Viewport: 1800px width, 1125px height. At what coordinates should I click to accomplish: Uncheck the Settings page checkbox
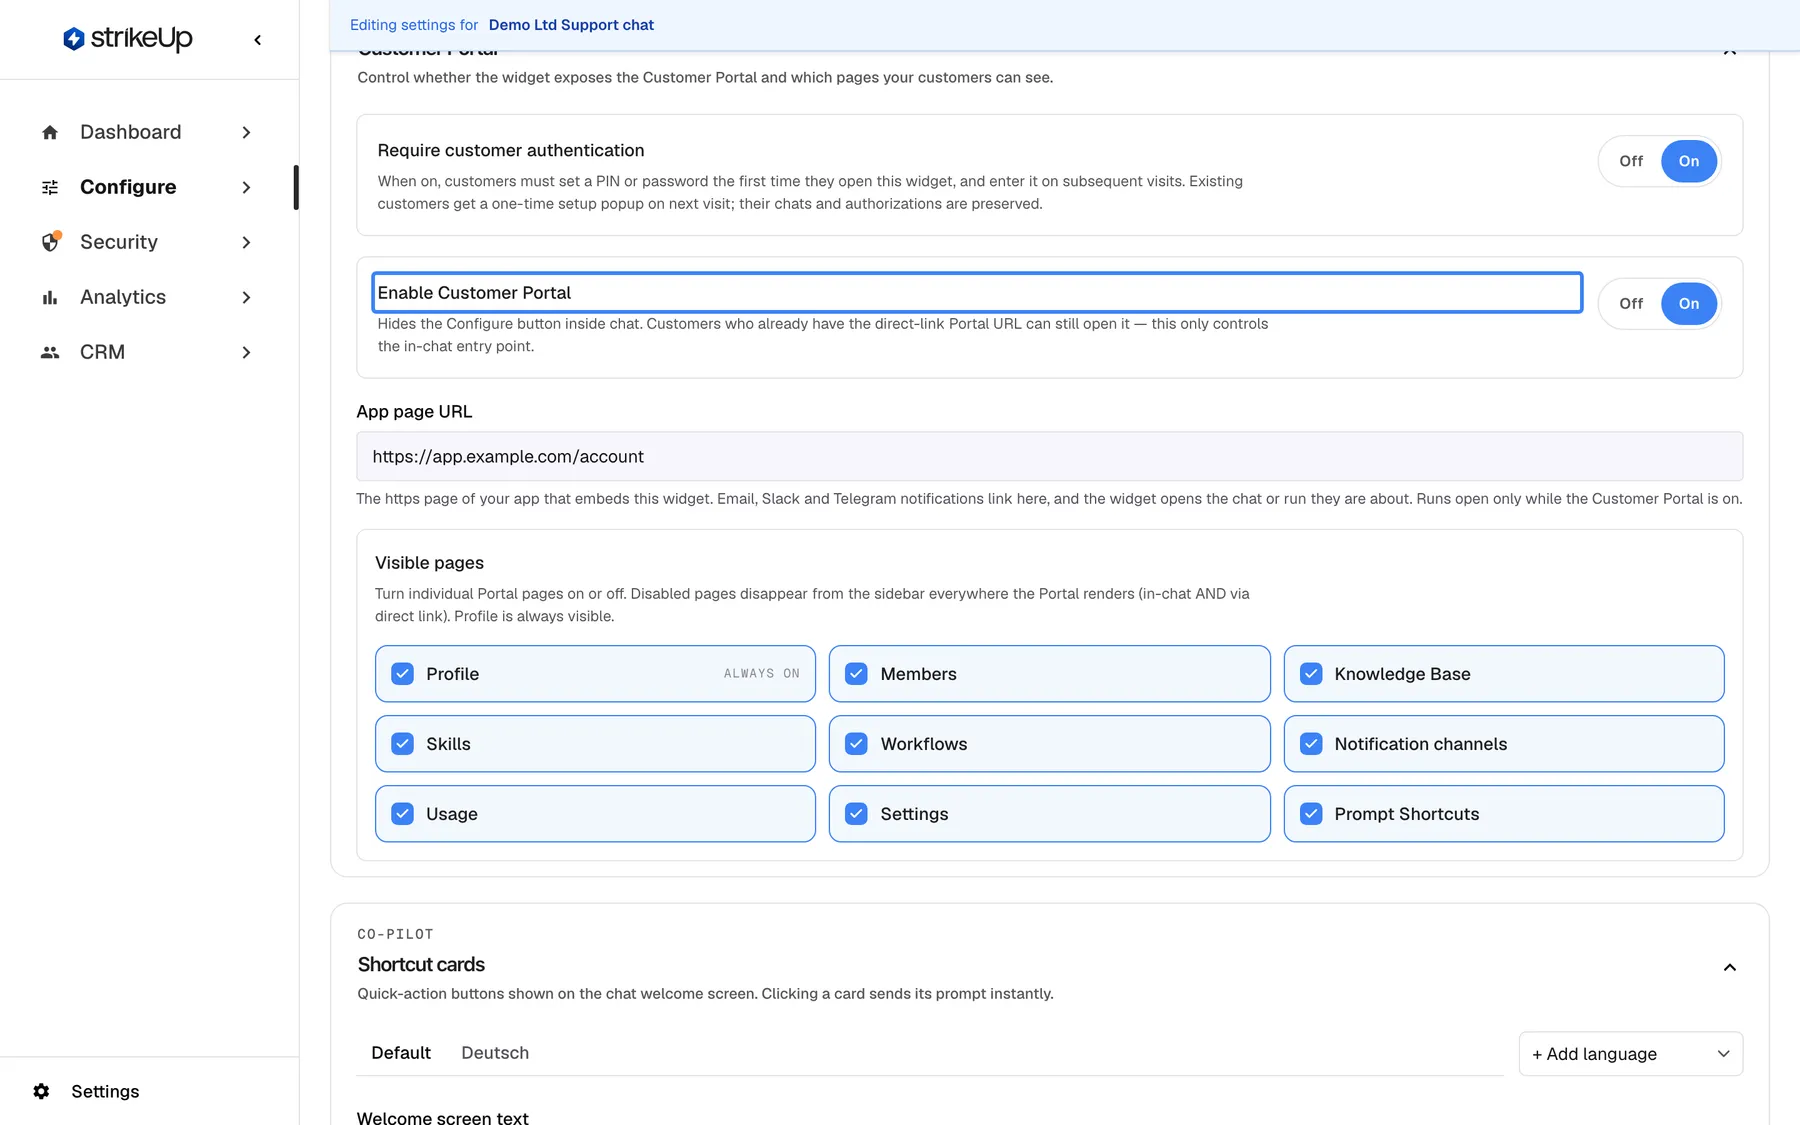coord(856,814)
